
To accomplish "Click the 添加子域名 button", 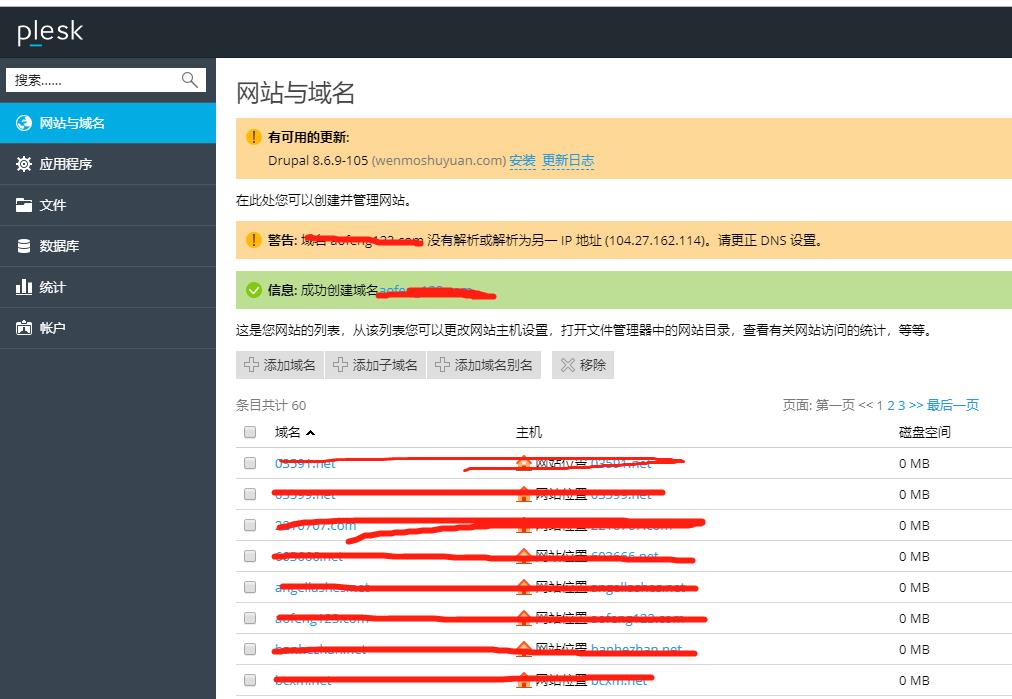I will click(375, 365).
